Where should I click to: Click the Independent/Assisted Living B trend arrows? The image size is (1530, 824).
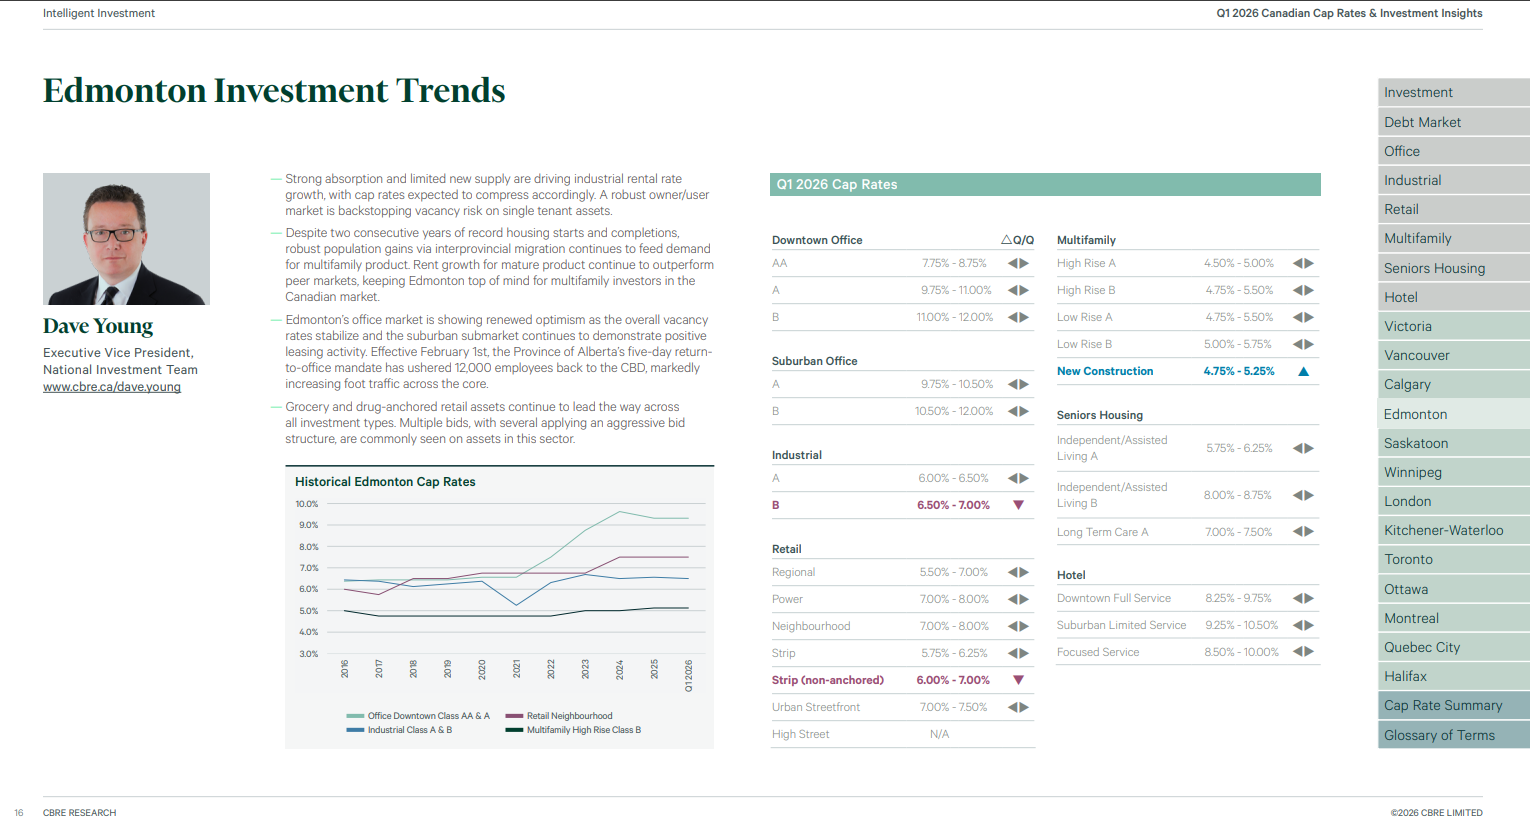click(x=1303, y=495)
